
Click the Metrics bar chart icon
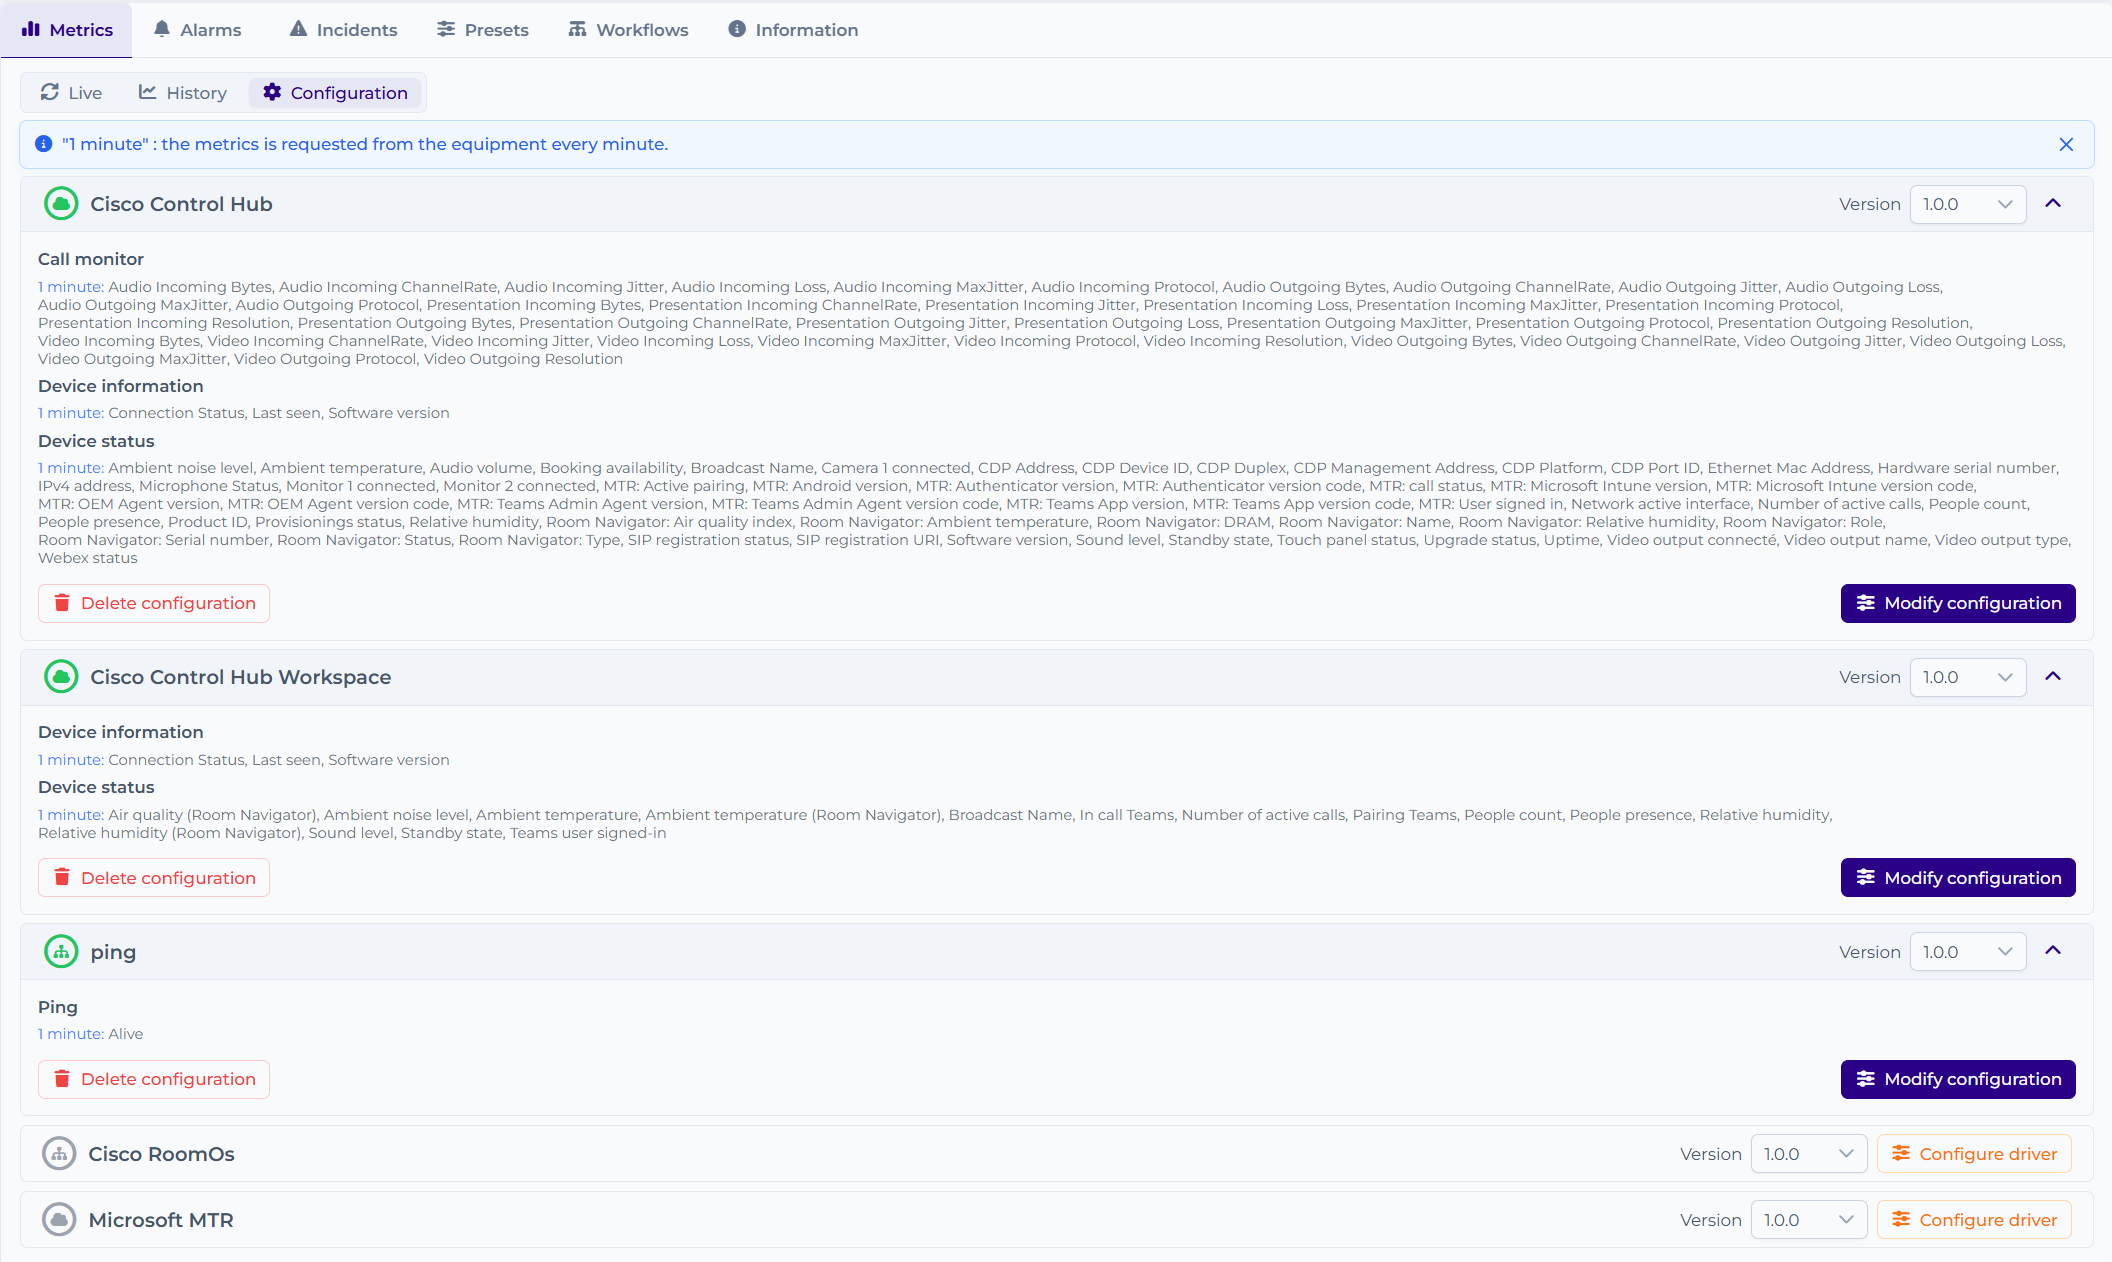point(31,29)
